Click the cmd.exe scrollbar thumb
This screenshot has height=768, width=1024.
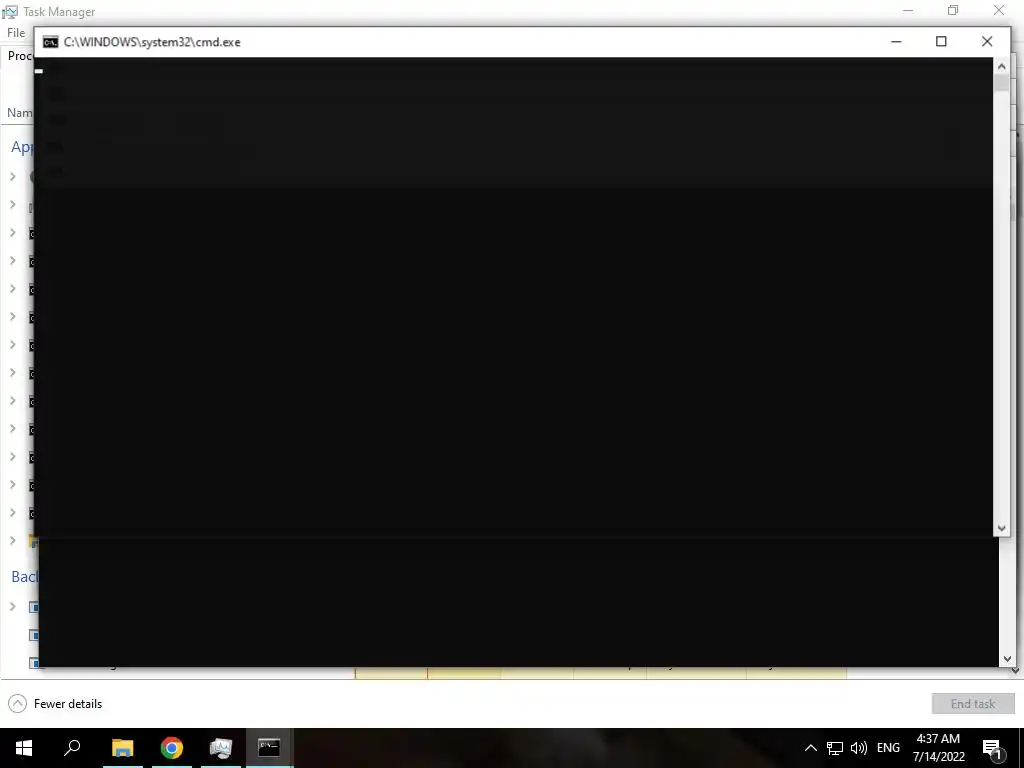(x=1001, y=83)
